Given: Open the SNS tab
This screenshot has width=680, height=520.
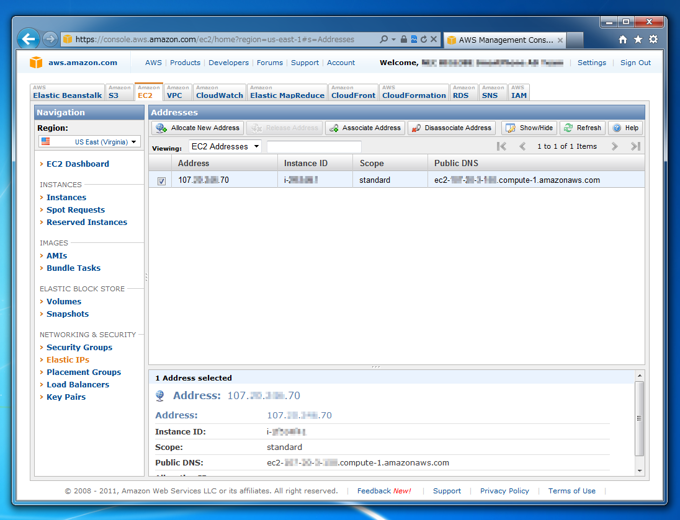Looking at the screenshot, I should 493,92.
